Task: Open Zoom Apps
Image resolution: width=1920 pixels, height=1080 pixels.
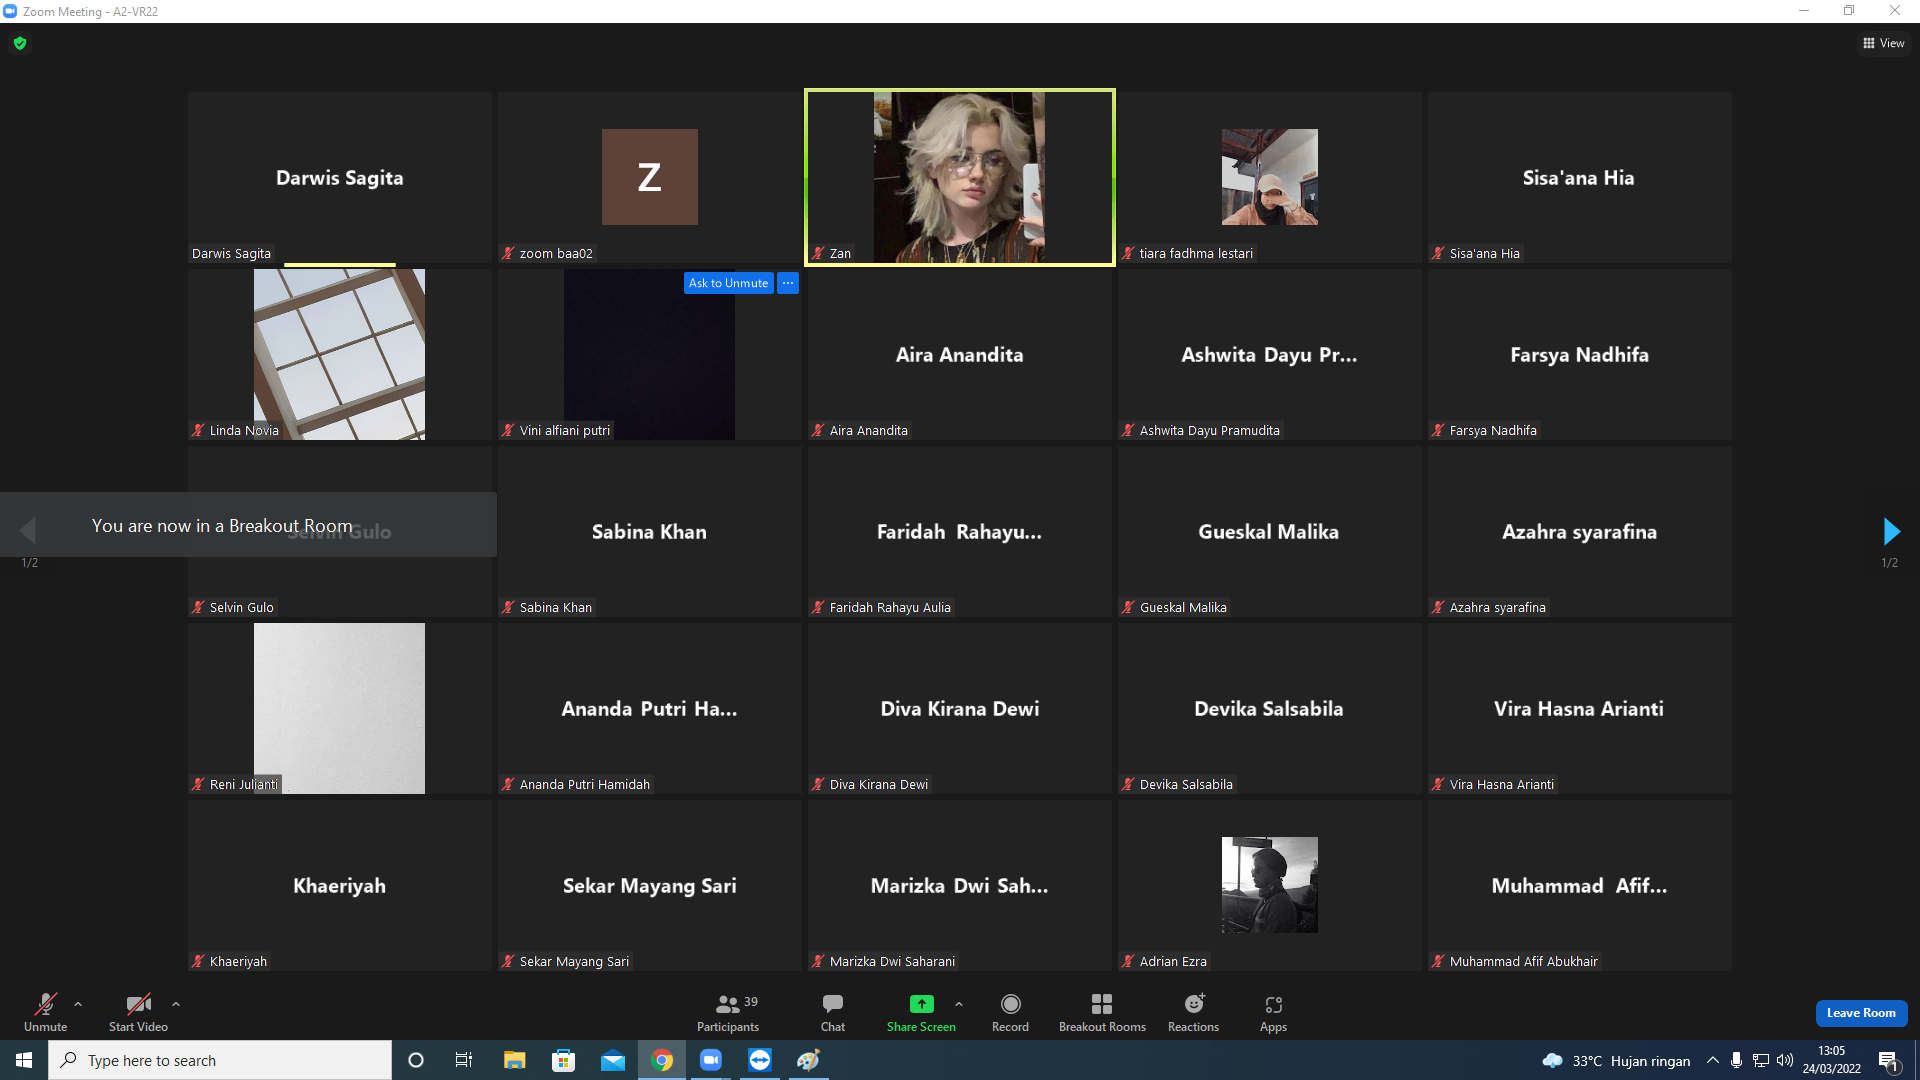Action: [1273, 1012]
